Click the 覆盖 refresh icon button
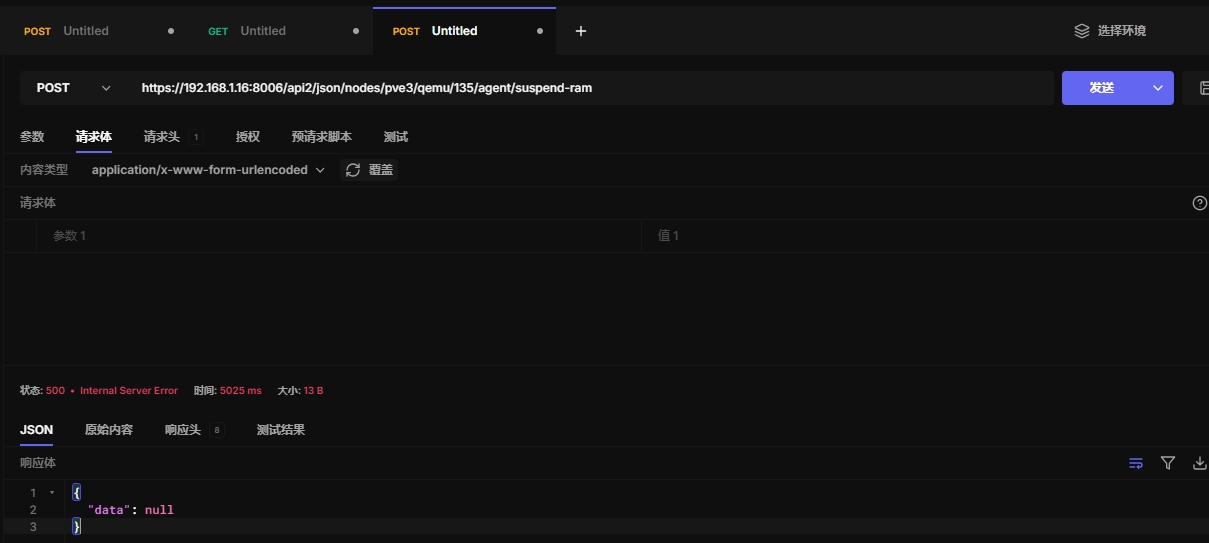The image size is (1209, 543). (368, 170)
